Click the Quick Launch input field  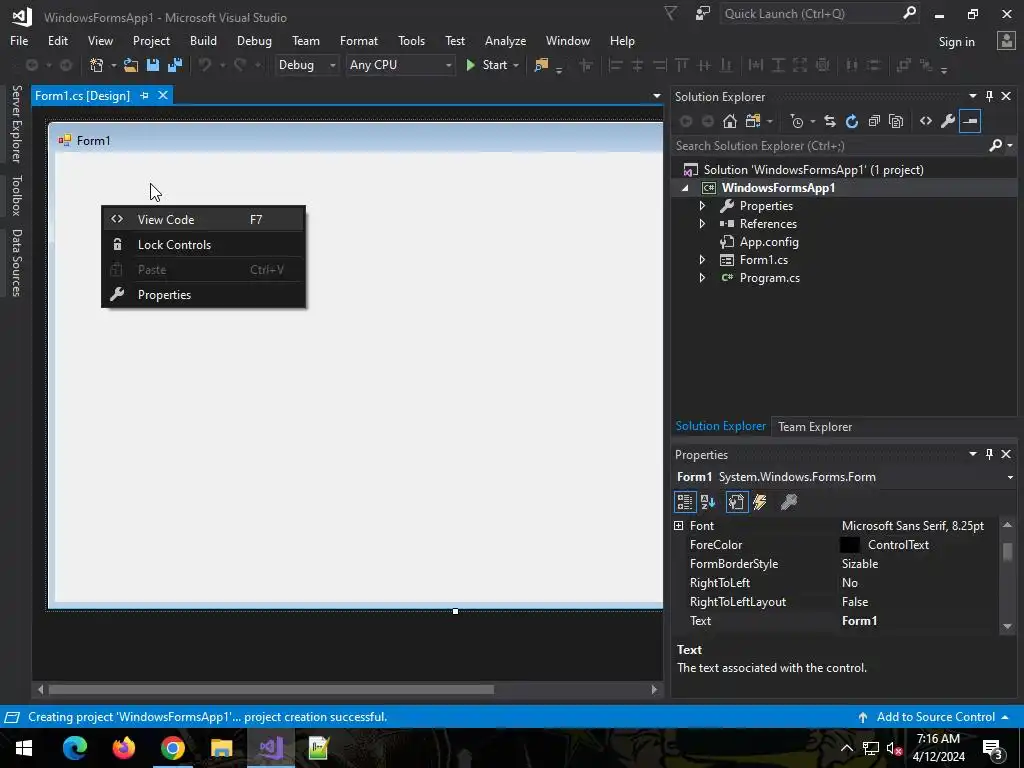point(810,14)
